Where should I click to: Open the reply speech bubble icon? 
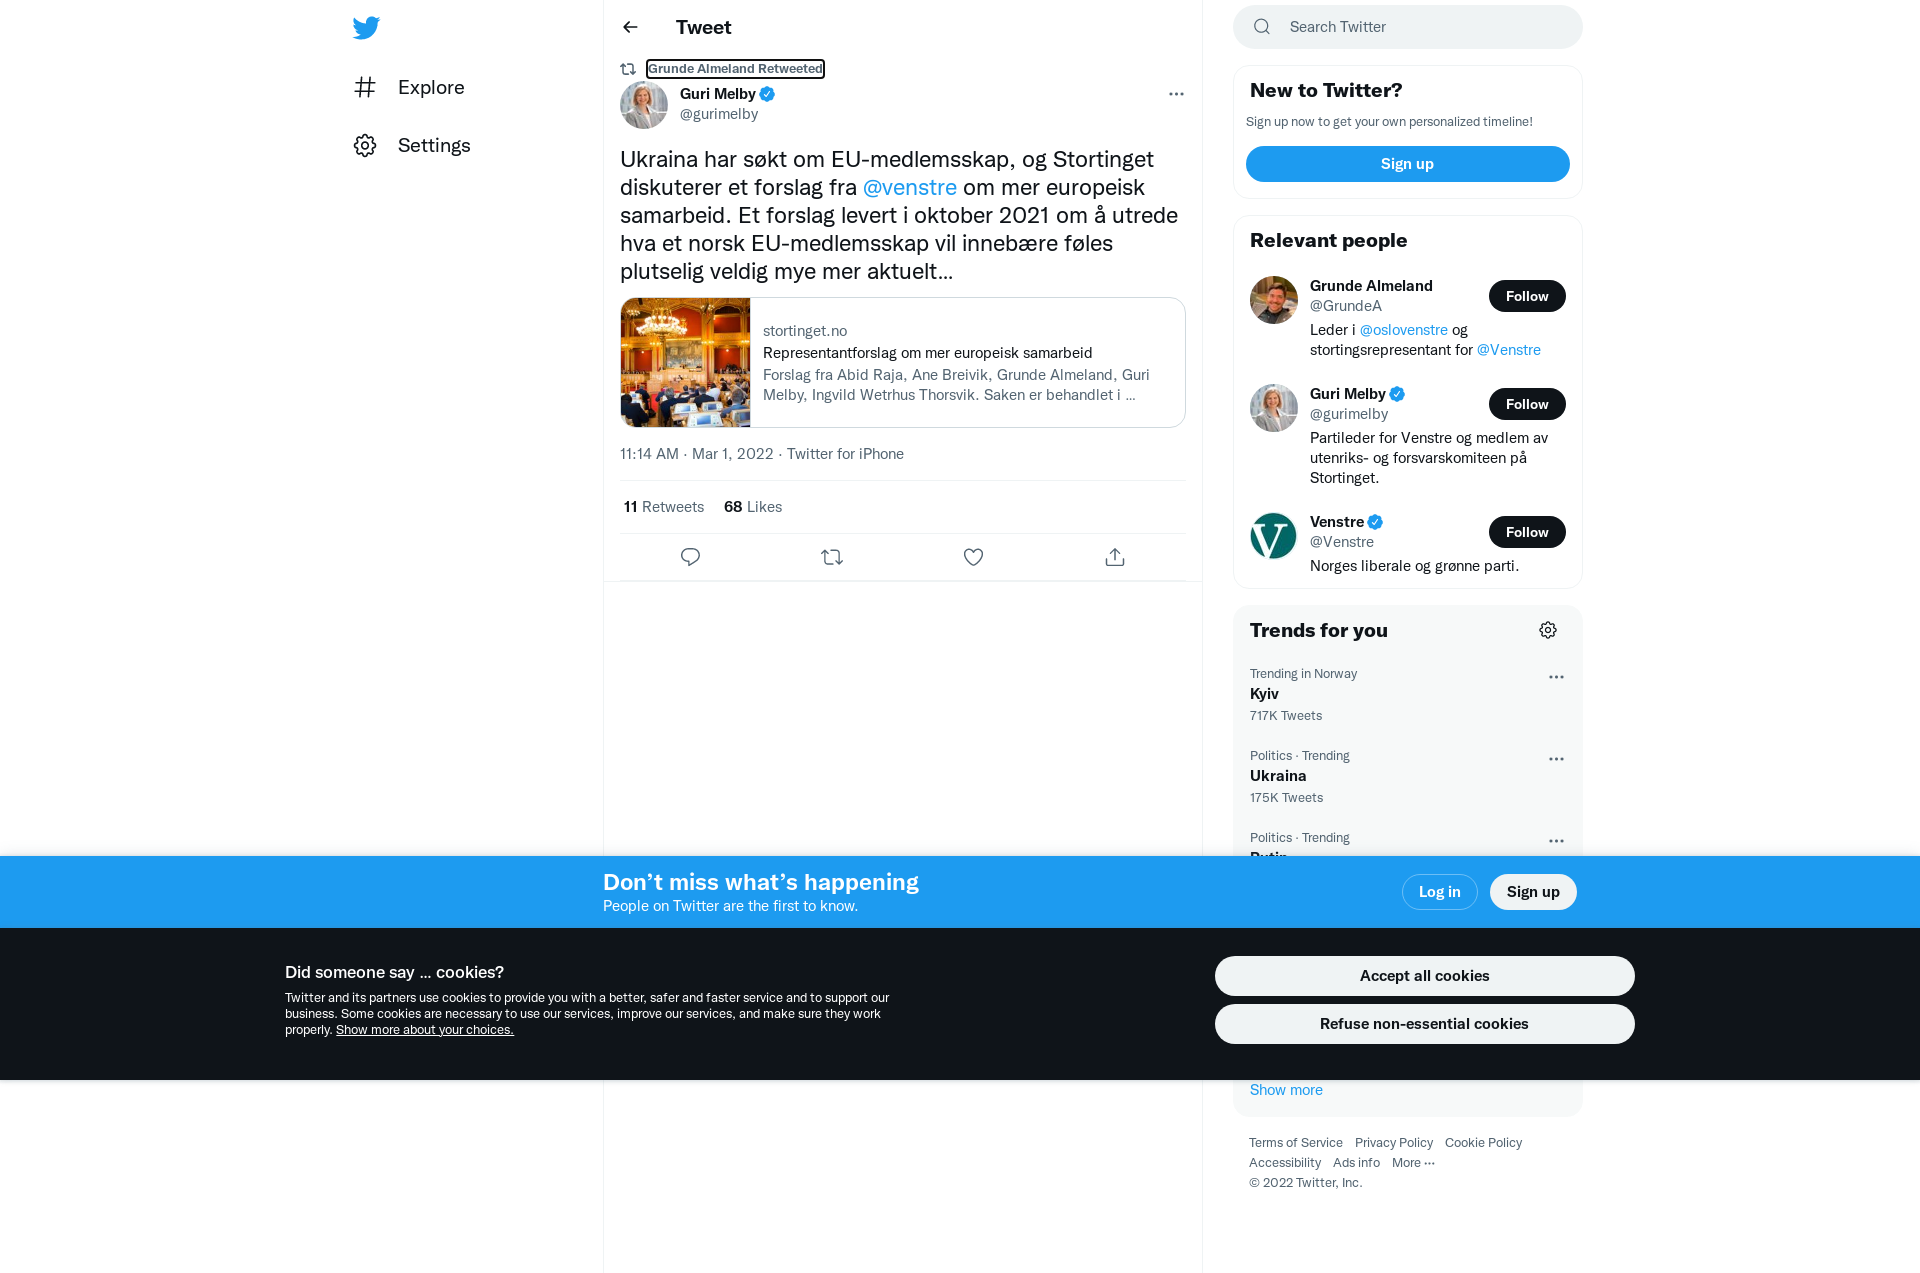690,557
